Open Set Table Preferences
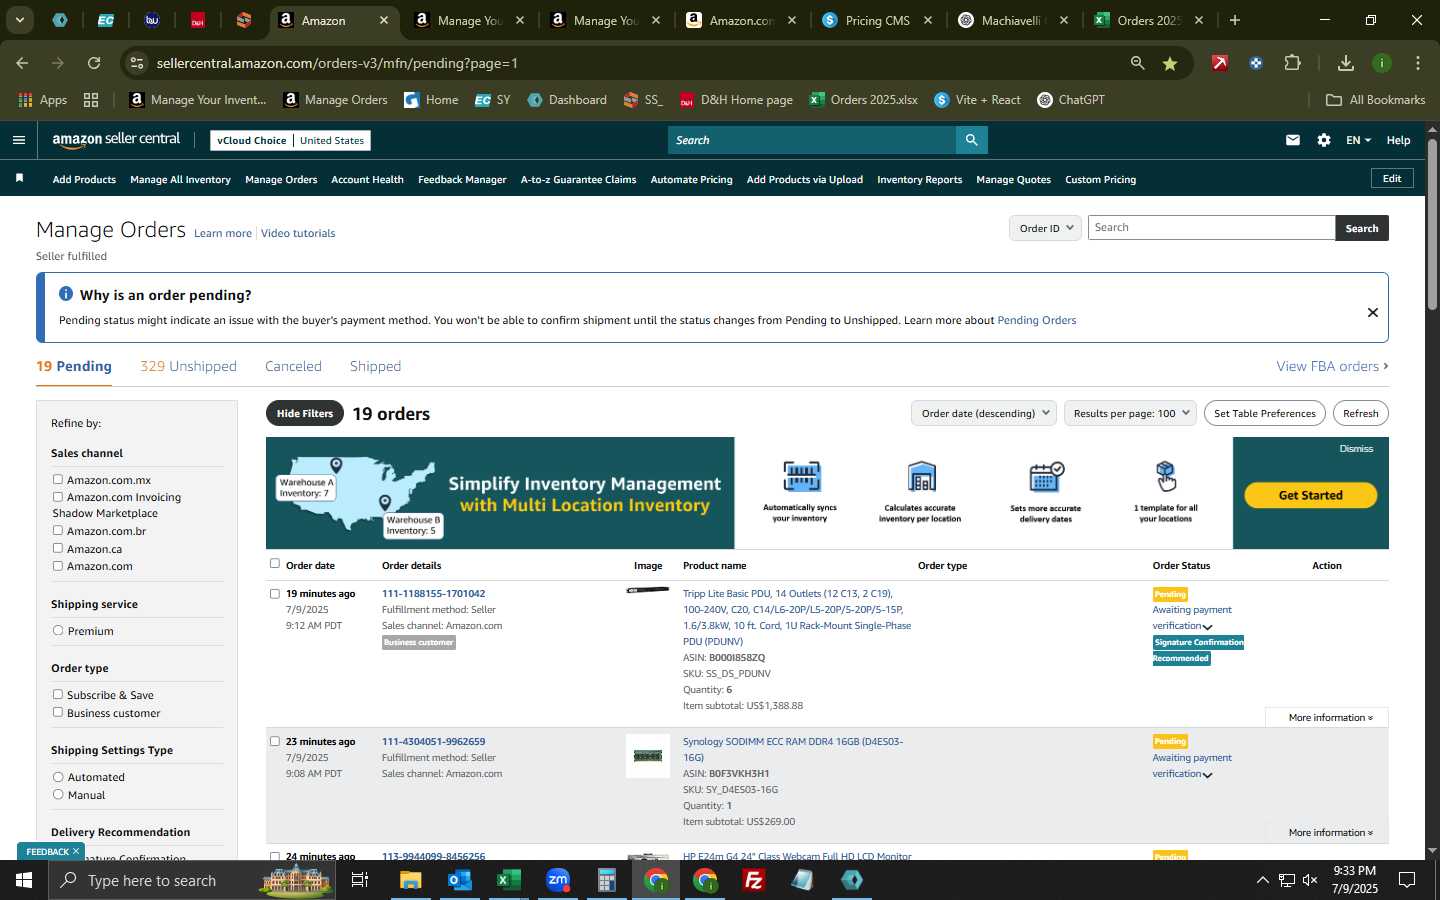The image size is (1440, 900). pyautogui.click(x=1264, y=413)
